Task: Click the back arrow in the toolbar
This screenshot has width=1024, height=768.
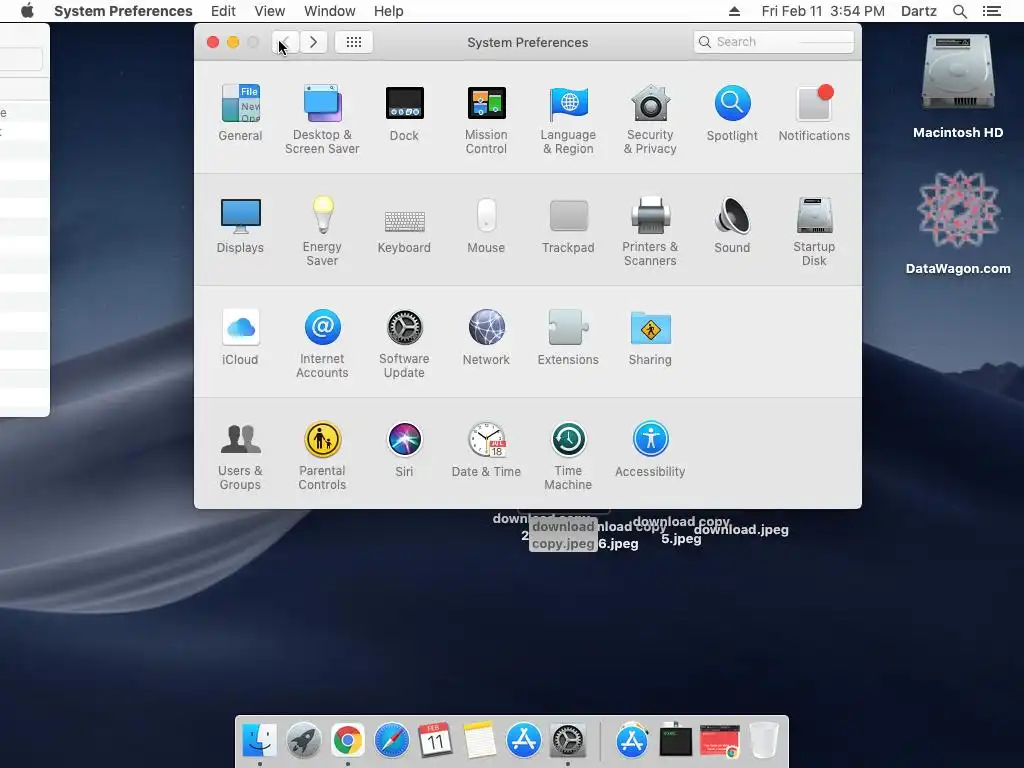Action: (x=285, y=42)
